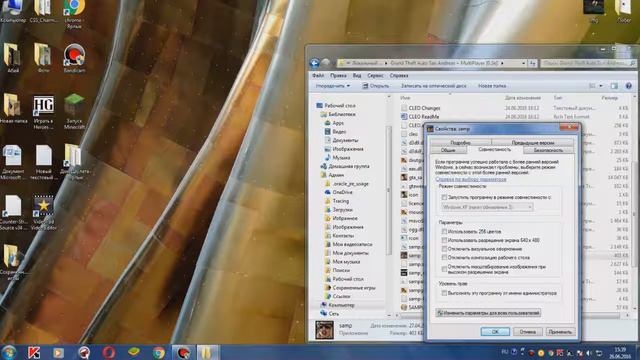Open Opera browser on taskbar
The height and width of the screenshot is (360, 640).
(x=109, y=352)
